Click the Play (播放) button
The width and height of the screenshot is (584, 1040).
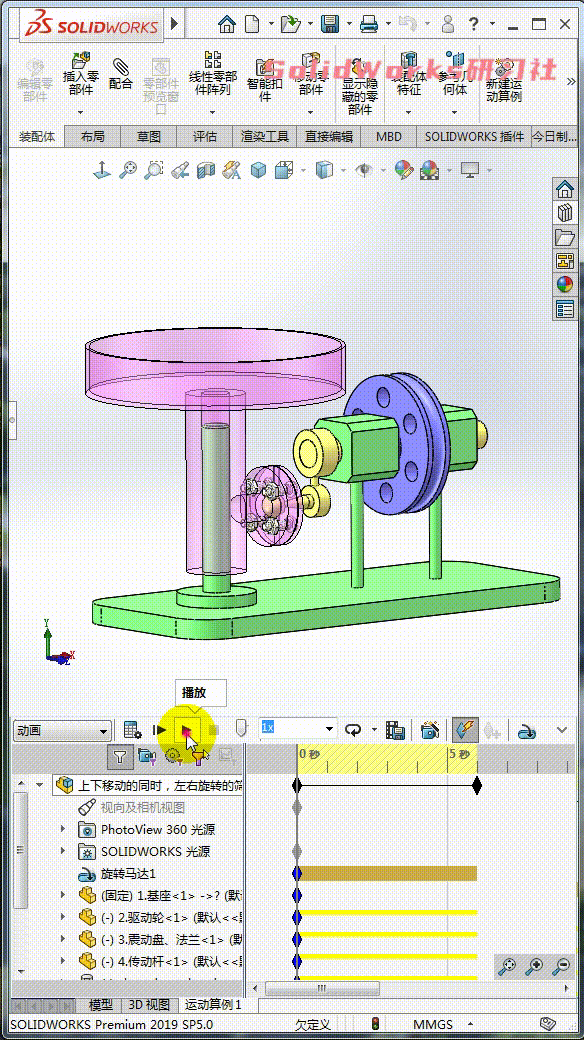coord(187,731)
